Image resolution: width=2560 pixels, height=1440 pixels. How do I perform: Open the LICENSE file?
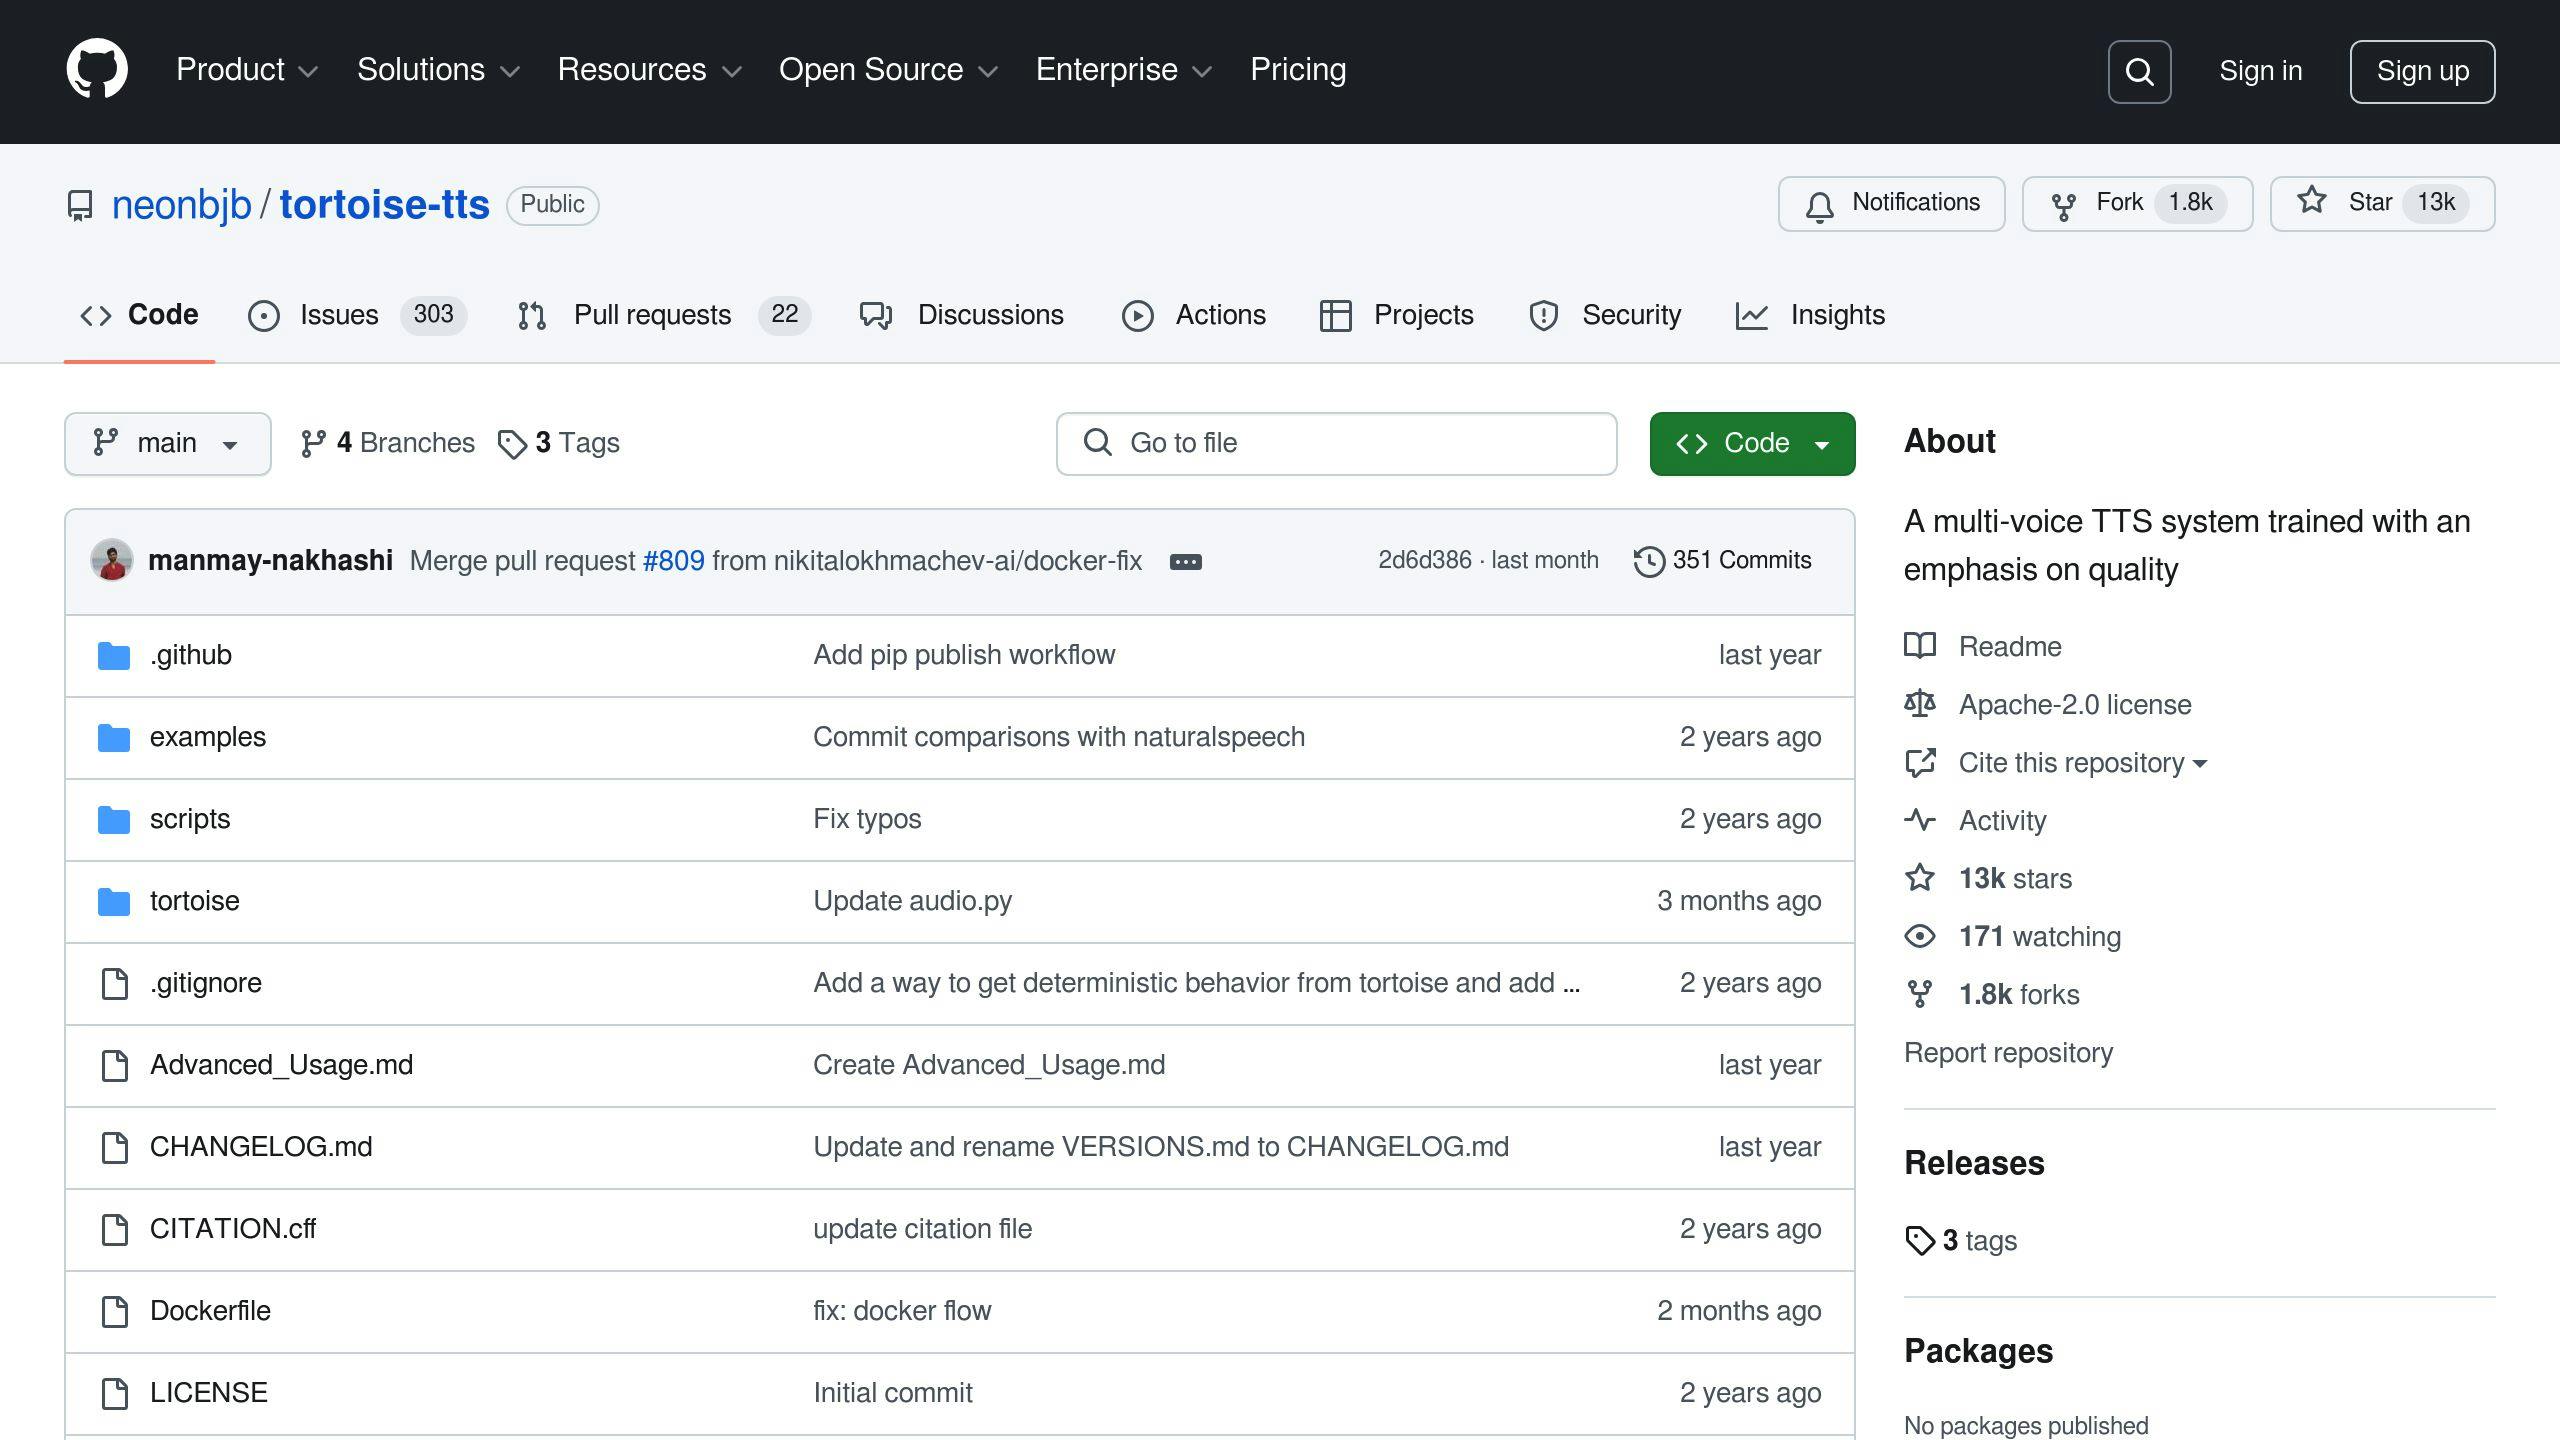tap(208, 1393)
